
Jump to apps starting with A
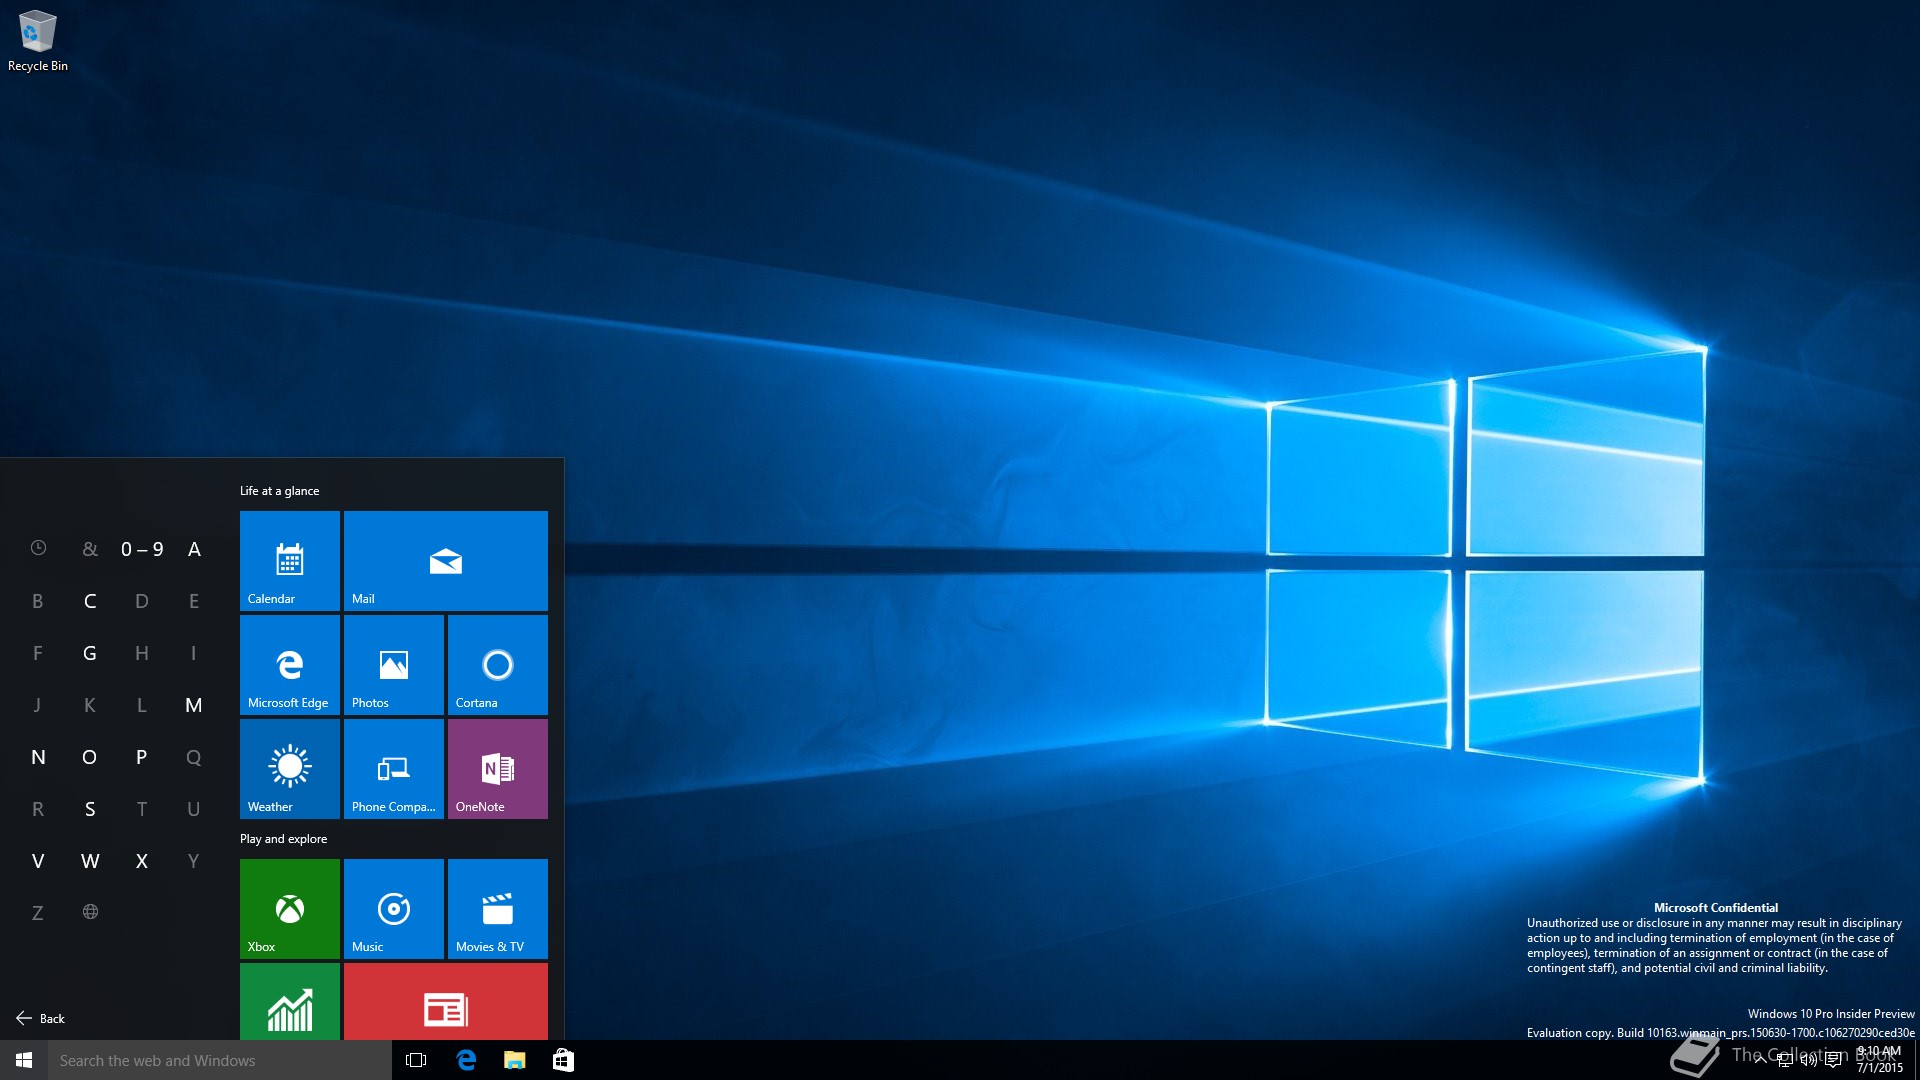[x=194, y=549]
